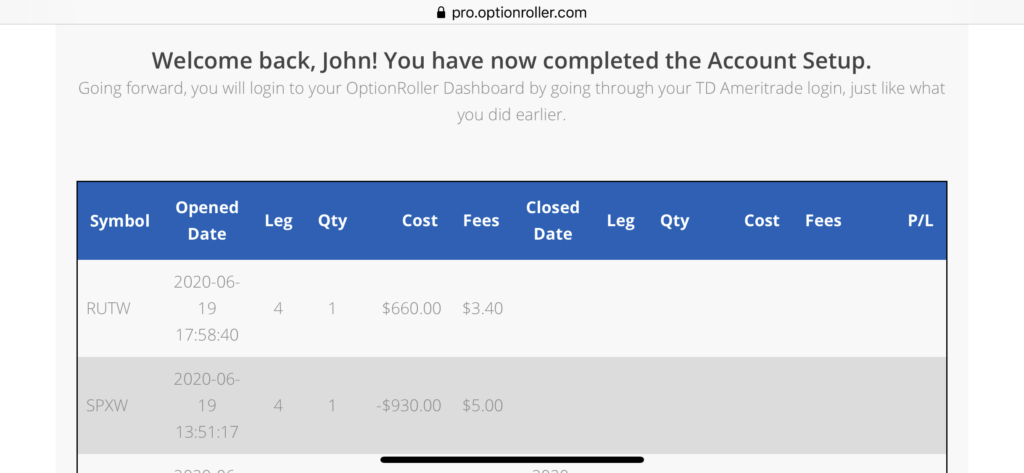Click RUTW opened date 17:58:40 cell
This screenshot has width=1024, height=473.
coord(207,308)
